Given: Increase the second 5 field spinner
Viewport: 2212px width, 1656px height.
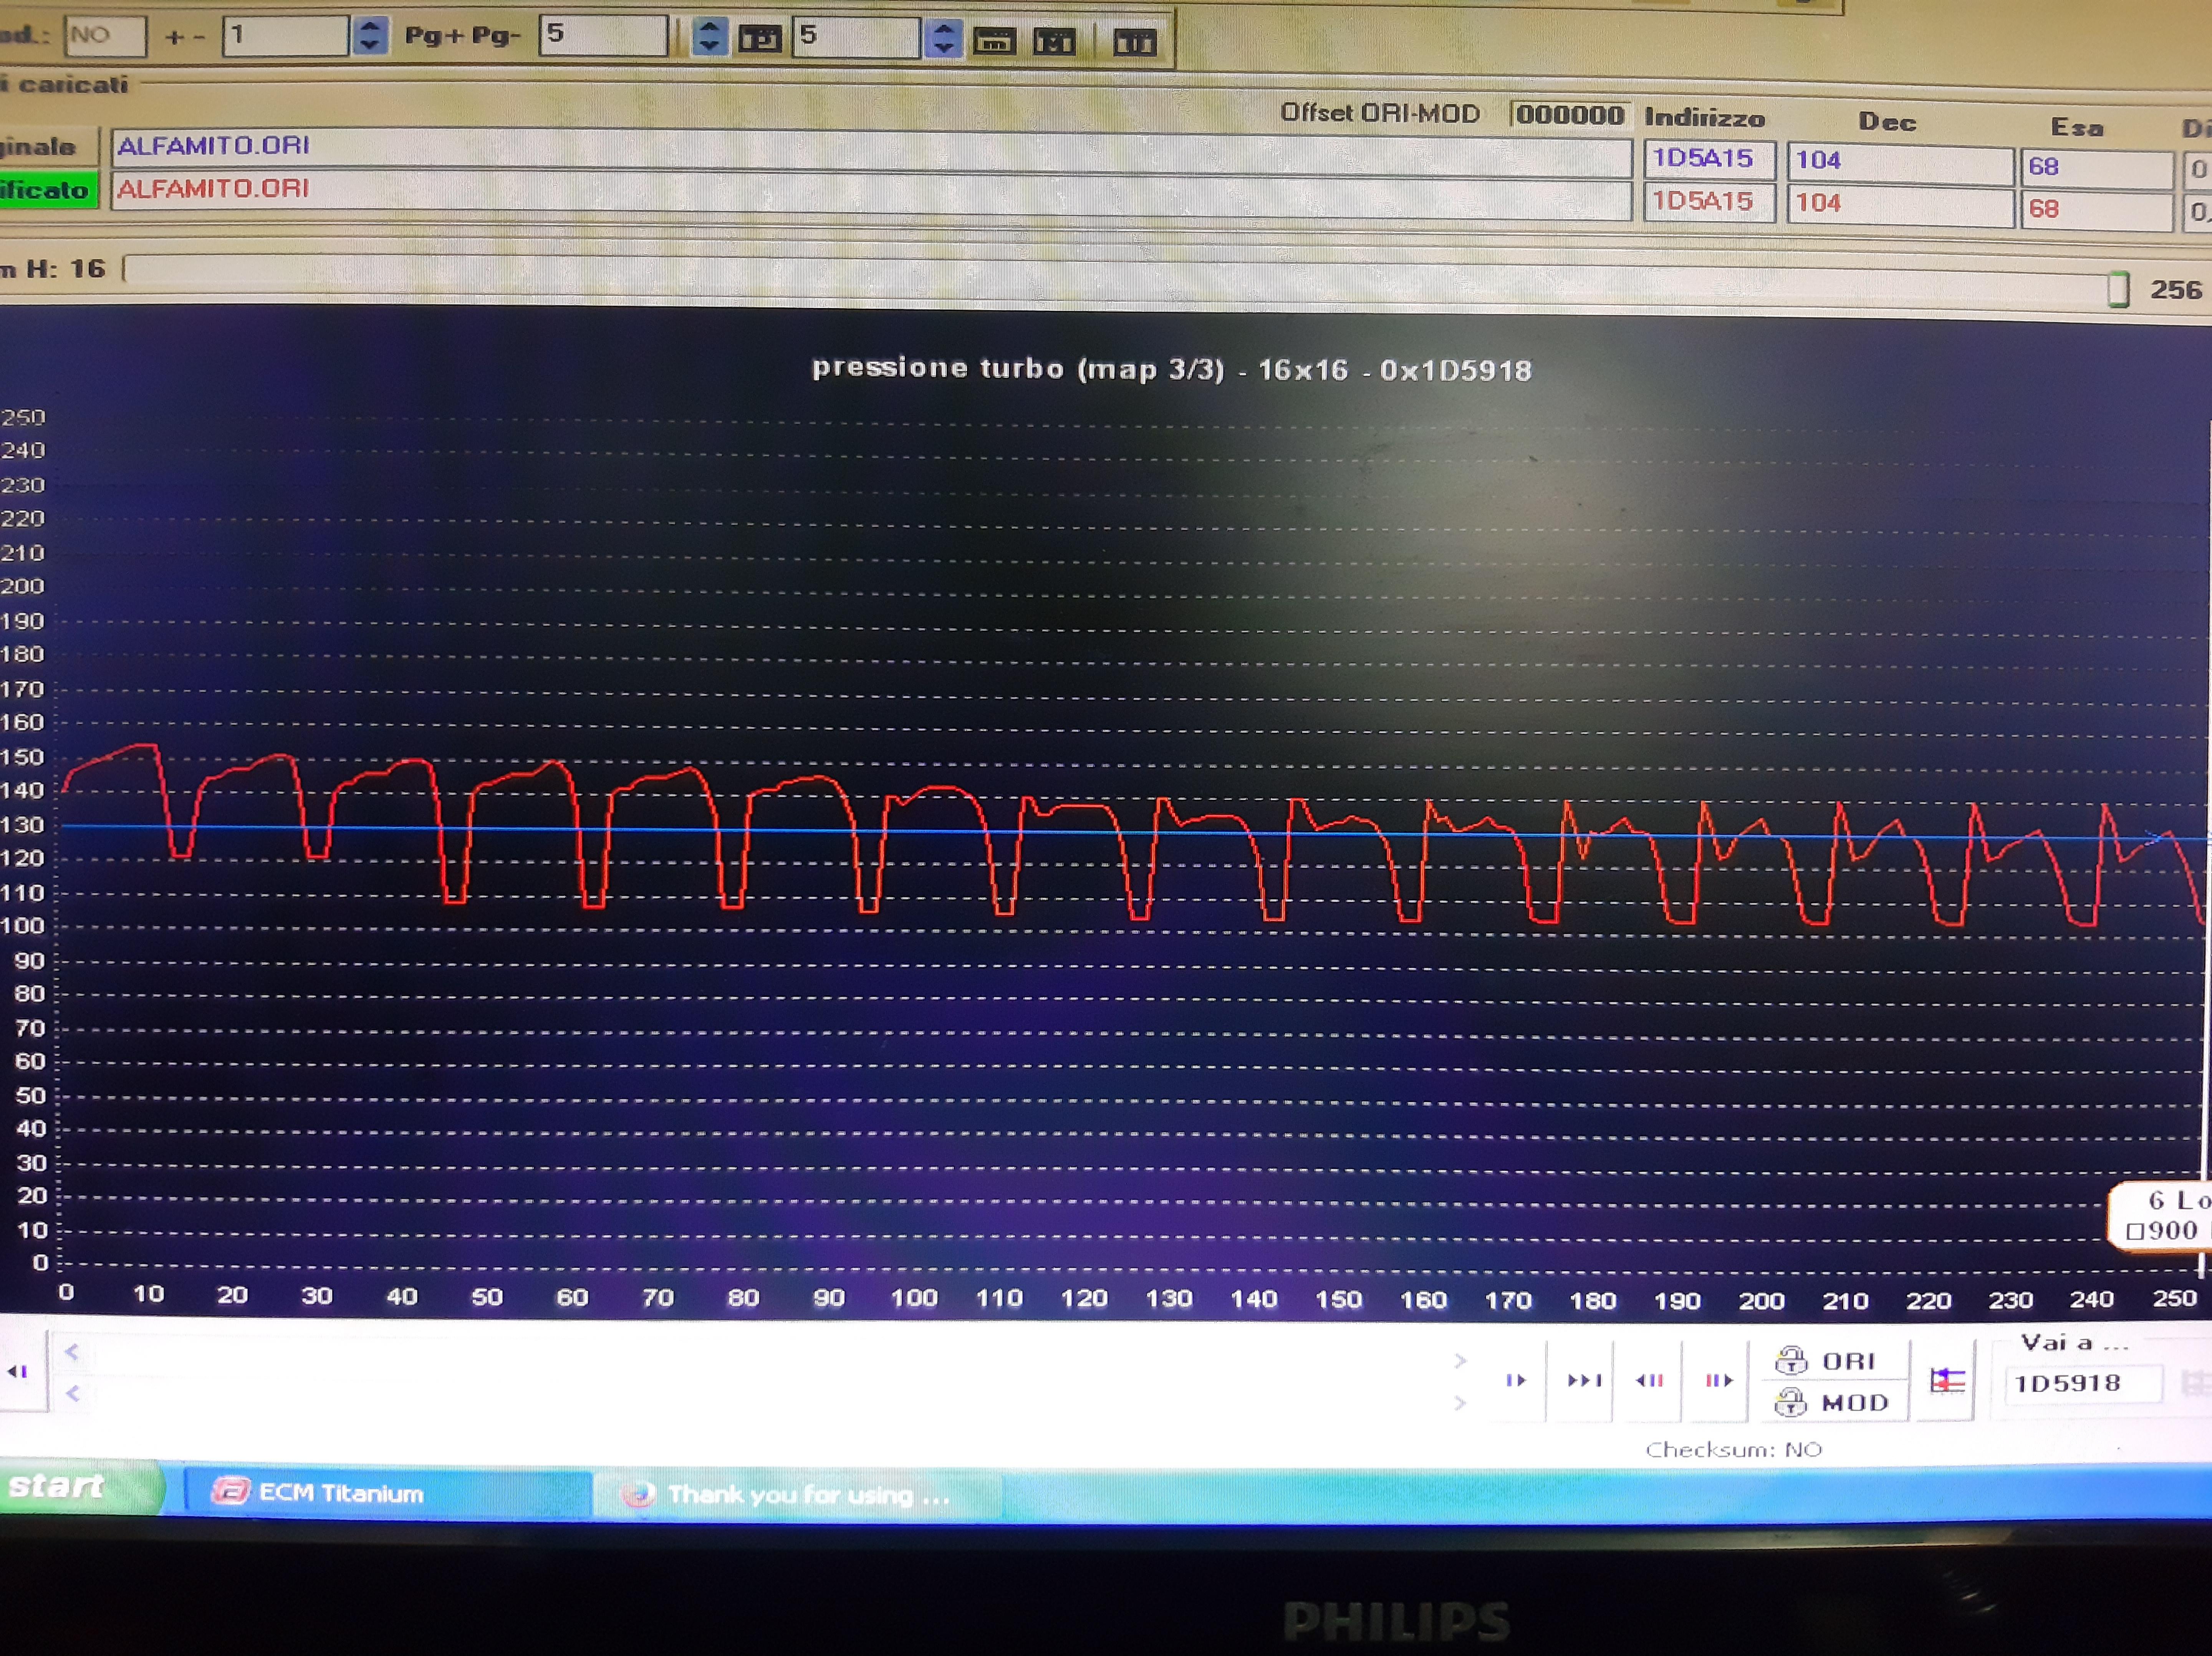Looking at the screenshot, I should pos(943,29).
